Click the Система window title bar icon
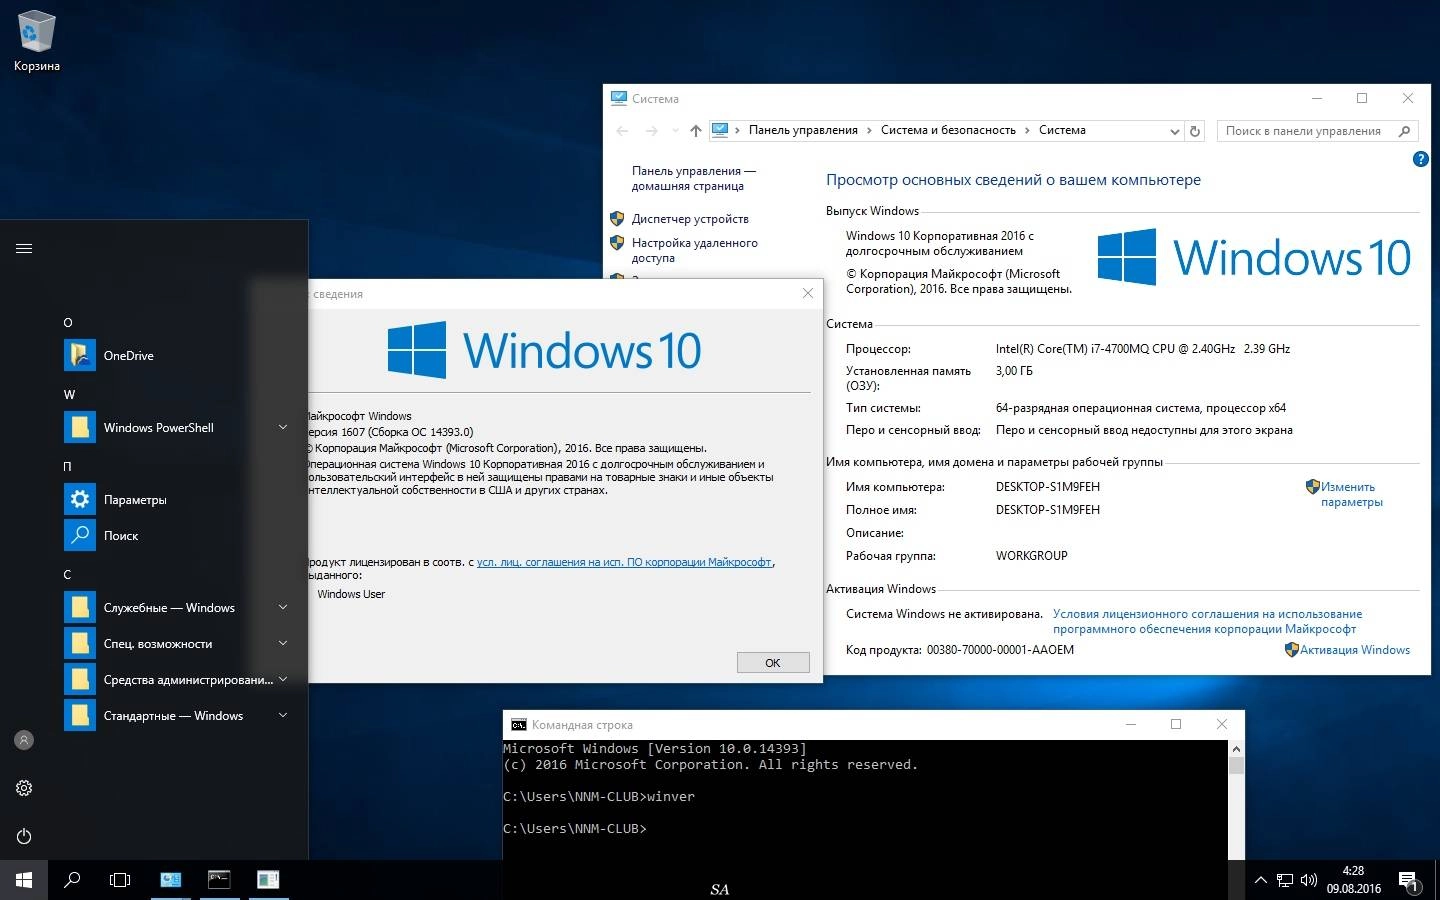 tap(618, 98)
